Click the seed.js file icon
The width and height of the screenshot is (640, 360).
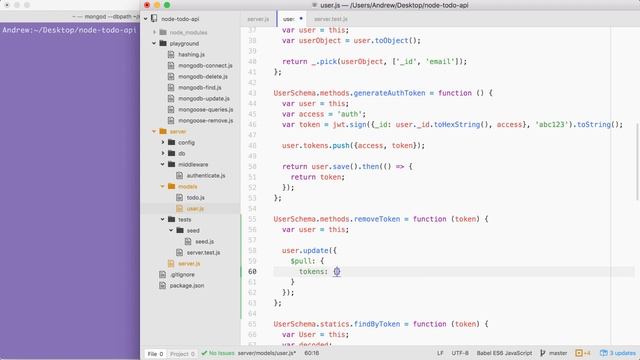[188, 242]
